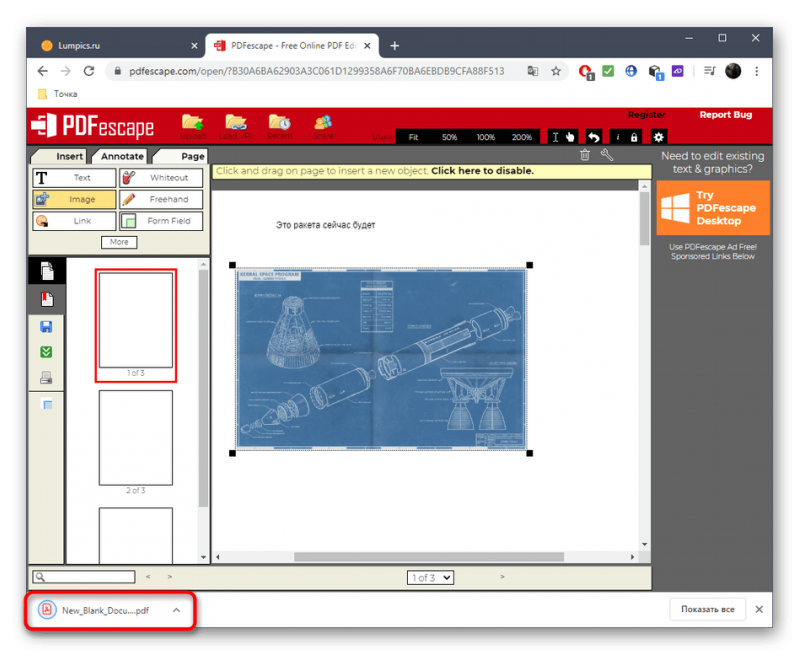This screenshot has width=800, height=655.
Task: Go back to the previous page
Action: tap(43, 71)
